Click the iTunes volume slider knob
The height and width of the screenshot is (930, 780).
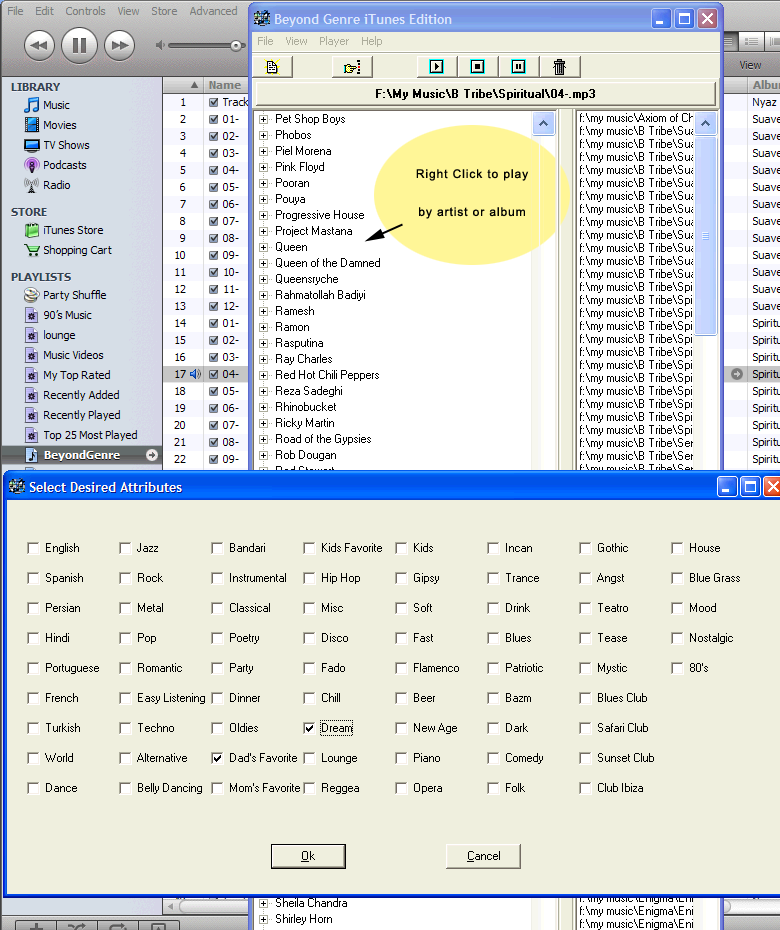pos(236,46)
